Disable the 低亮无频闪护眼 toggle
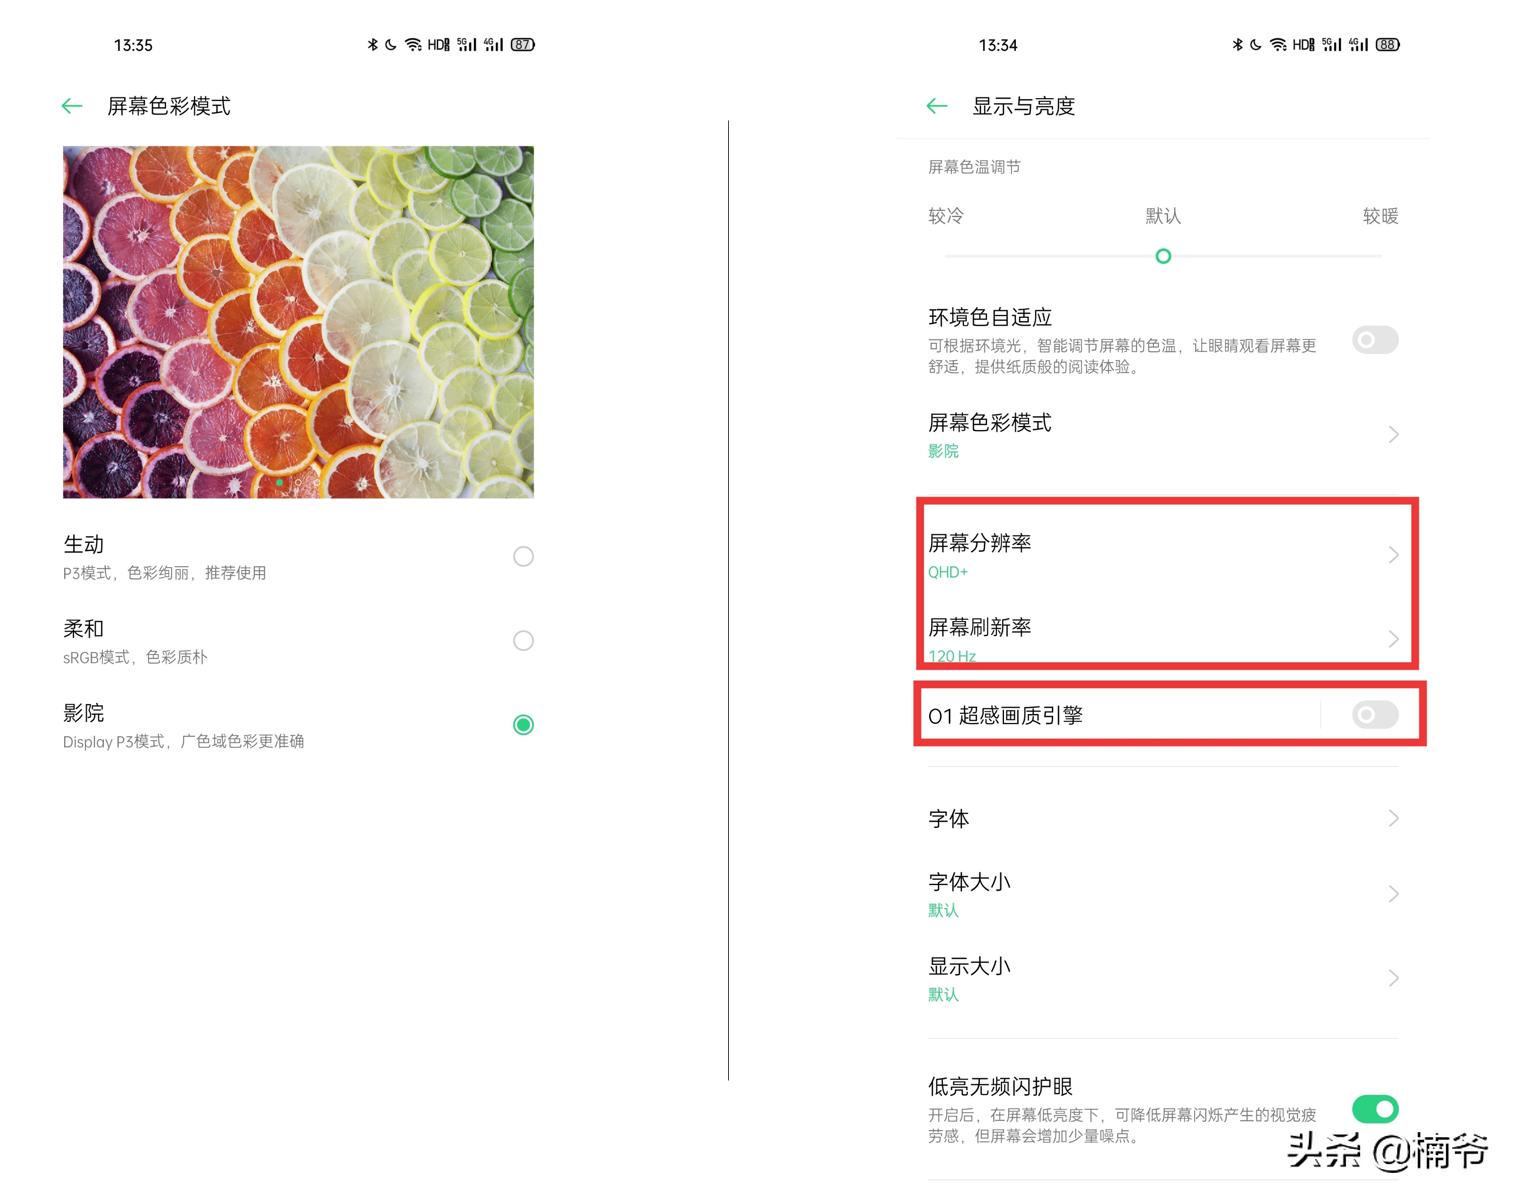Image resolution: width=1523 pixels, height=1204 pixels. (1375, 1109)
